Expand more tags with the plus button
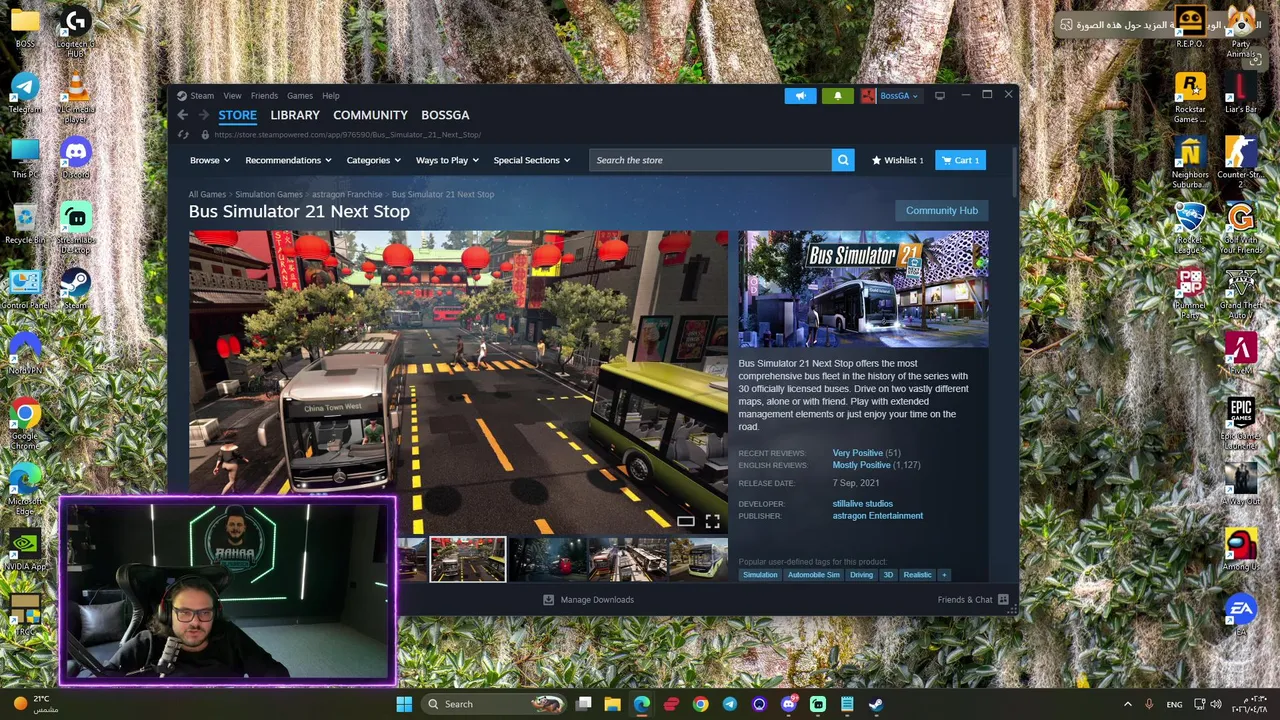The width and height of the screenshot is (1280, 720). coord(943,575)
